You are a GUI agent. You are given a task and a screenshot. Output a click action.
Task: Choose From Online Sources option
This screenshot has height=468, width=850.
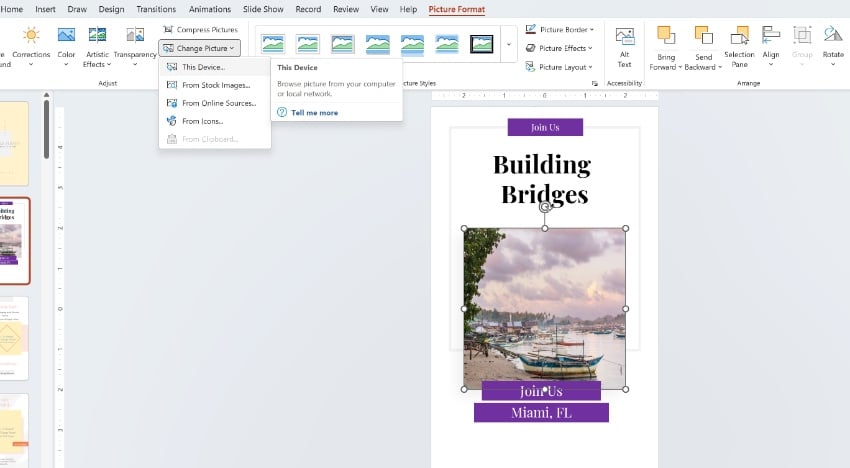point(218,103)
